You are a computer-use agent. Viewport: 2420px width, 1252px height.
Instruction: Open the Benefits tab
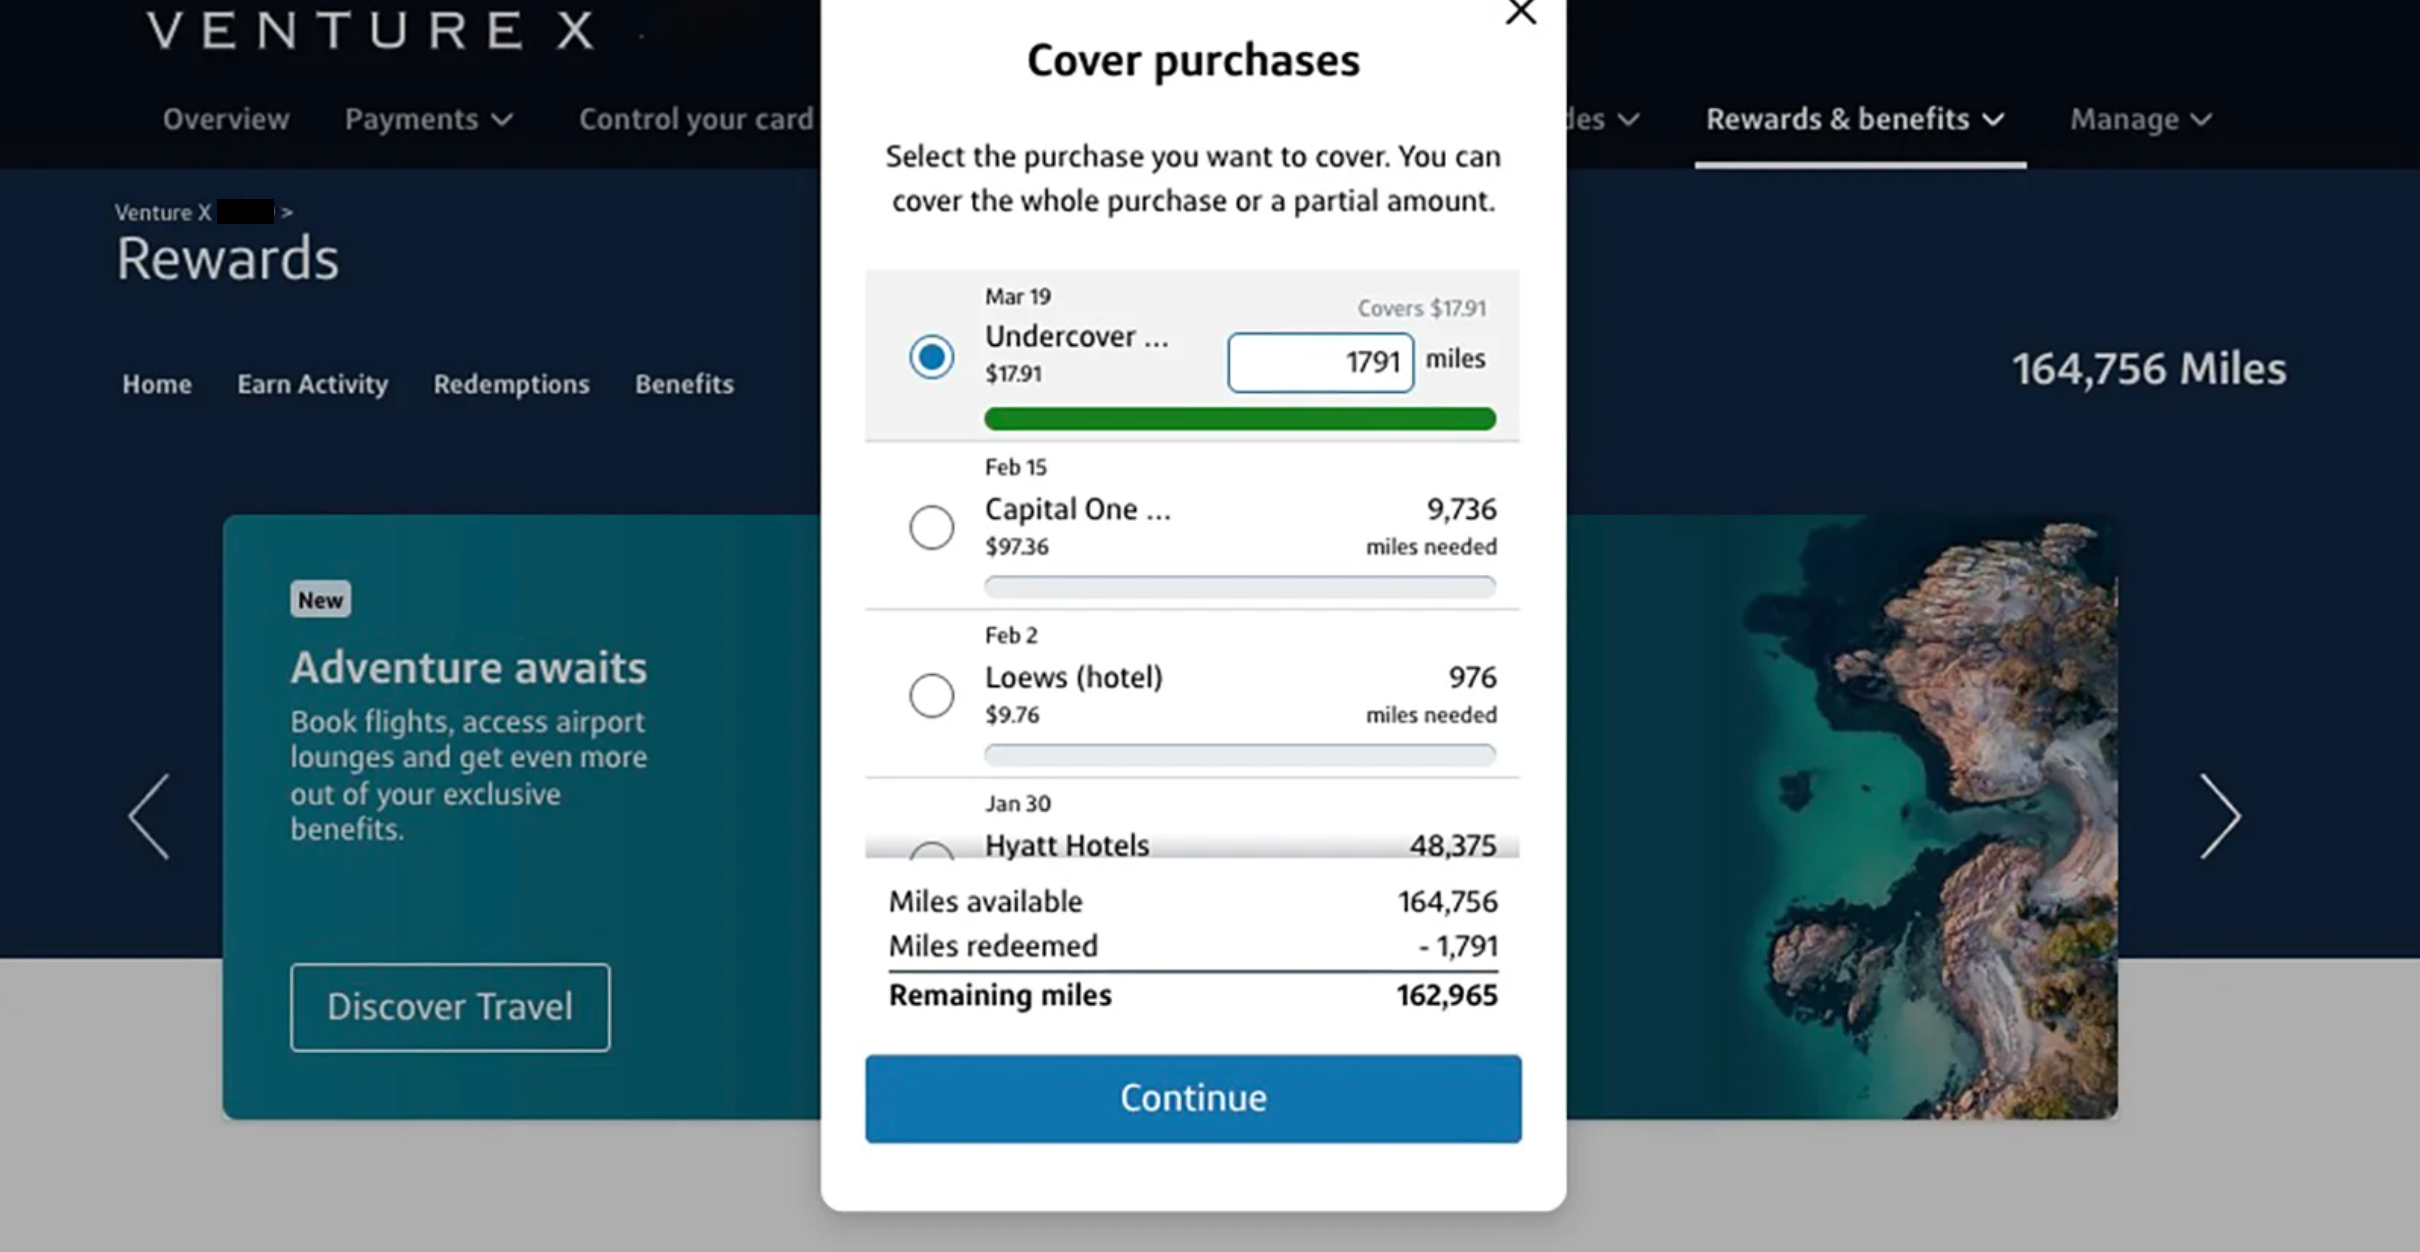tap(684, 384)
